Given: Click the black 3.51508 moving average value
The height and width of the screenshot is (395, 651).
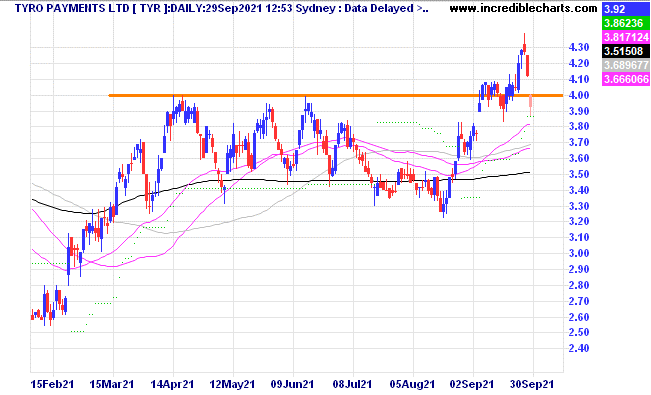Looking at the screenshot, I should (626, 51).
